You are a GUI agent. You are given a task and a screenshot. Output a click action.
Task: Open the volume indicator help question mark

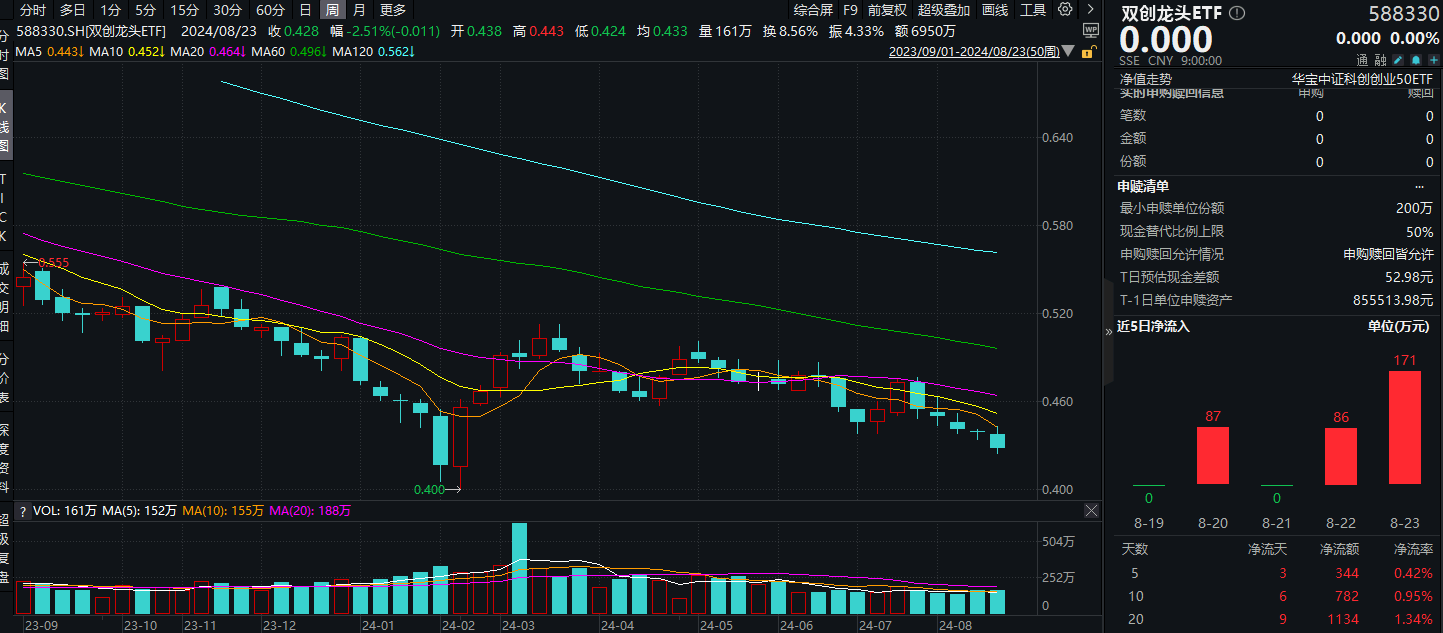click(x=23, y=511)
